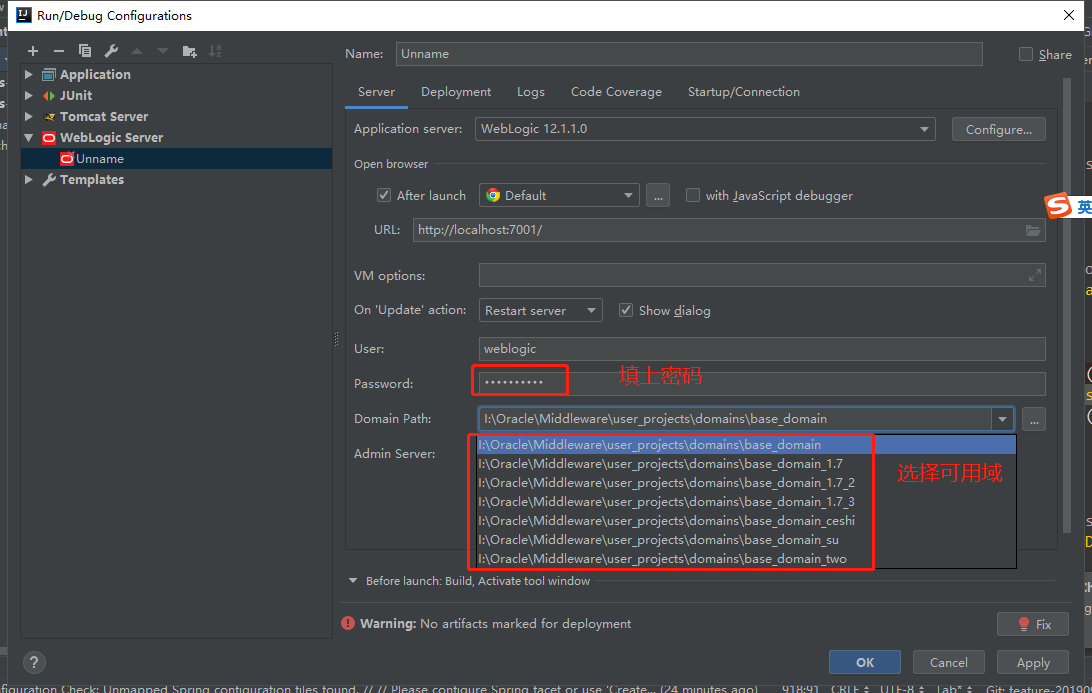Select domain path base_domain_ceshi
This screenshot has width=1092, height=693.
pyautogui.click(x=746, y=520)
